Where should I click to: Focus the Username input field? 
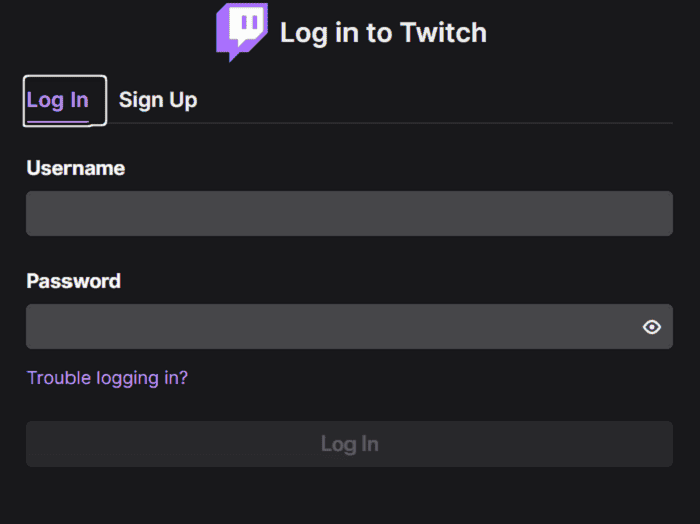click(349, 213)
